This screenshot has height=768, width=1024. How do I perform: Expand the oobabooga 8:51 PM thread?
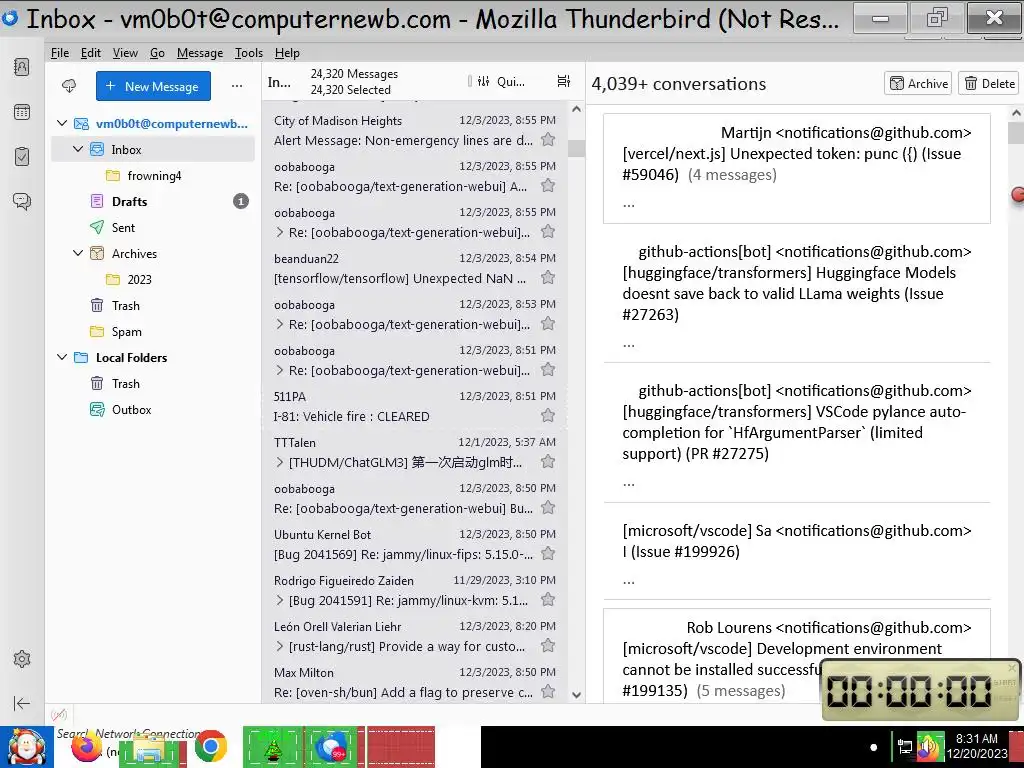[x=280, y=370]
